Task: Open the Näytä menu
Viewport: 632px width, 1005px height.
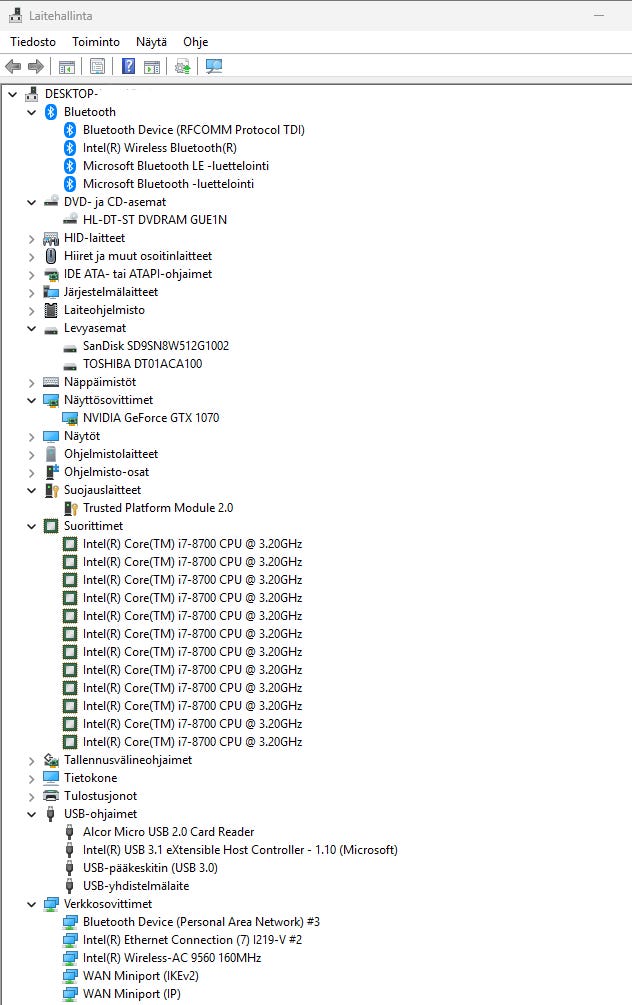Action: pos(151,42)
